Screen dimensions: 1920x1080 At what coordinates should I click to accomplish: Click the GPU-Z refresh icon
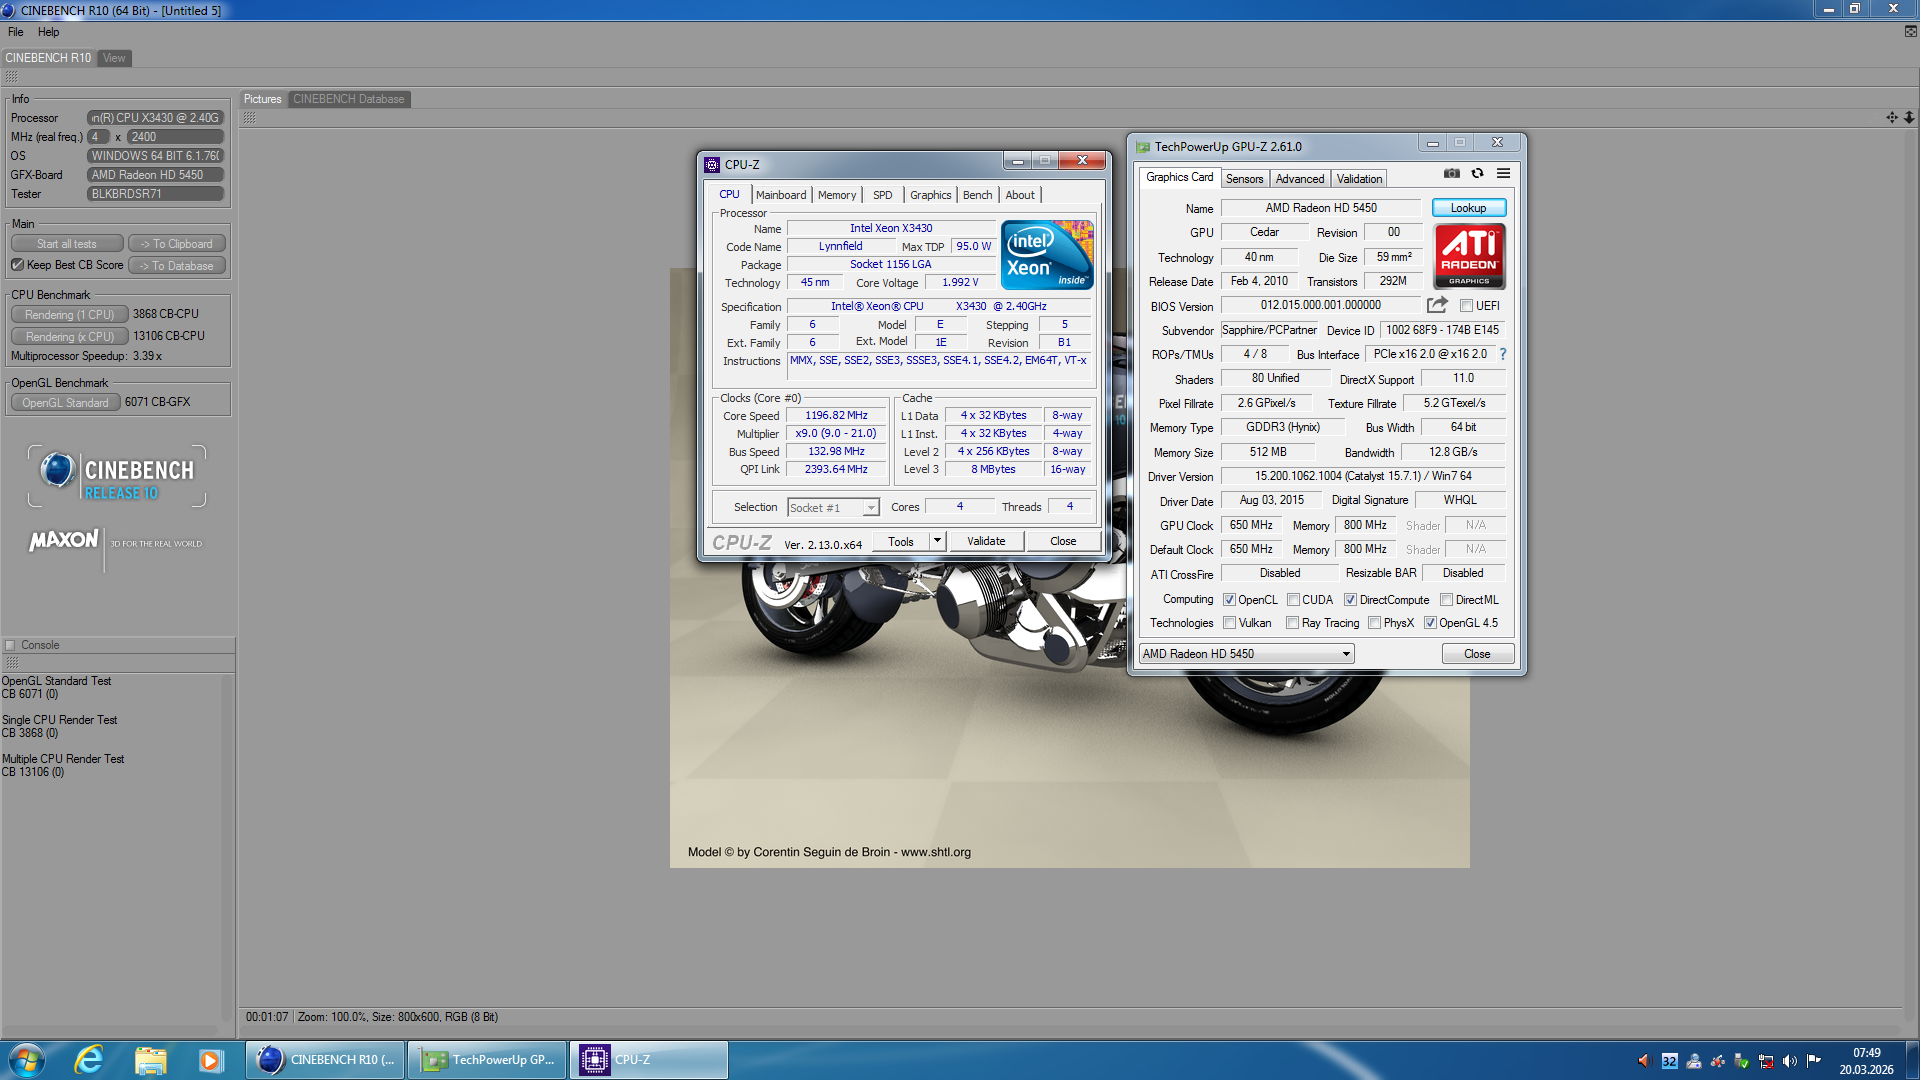1477,174
